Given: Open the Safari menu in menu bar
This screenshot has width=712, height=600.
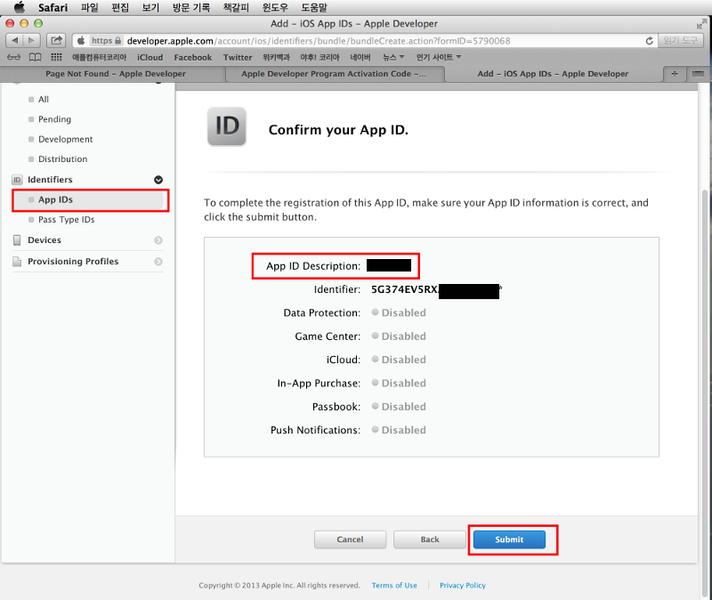Looking at the screenshot, I should (53, 7).
